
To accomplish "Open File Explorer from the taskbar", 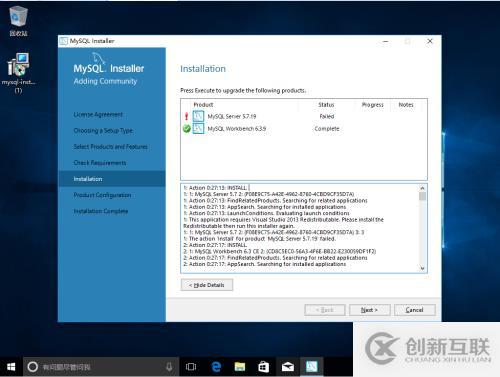I will pos(240,367).
